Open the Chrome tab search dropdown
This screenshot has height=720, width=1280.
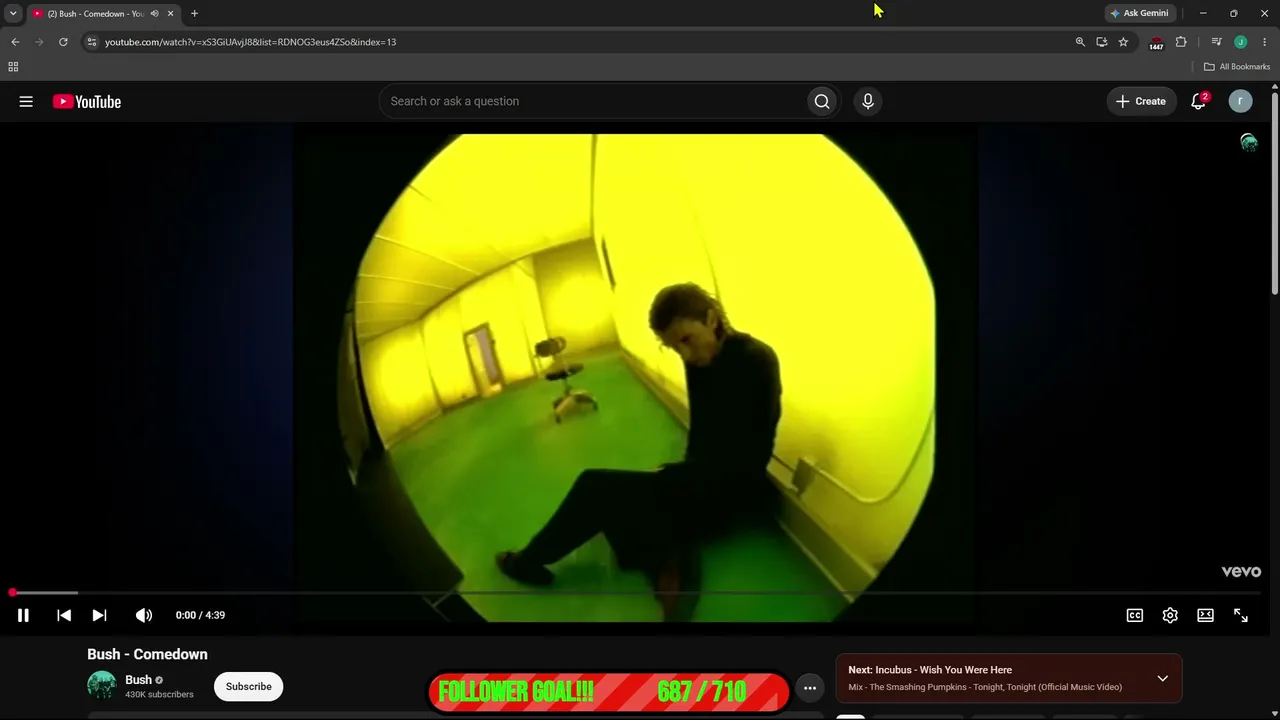click(x=13, y=13)
